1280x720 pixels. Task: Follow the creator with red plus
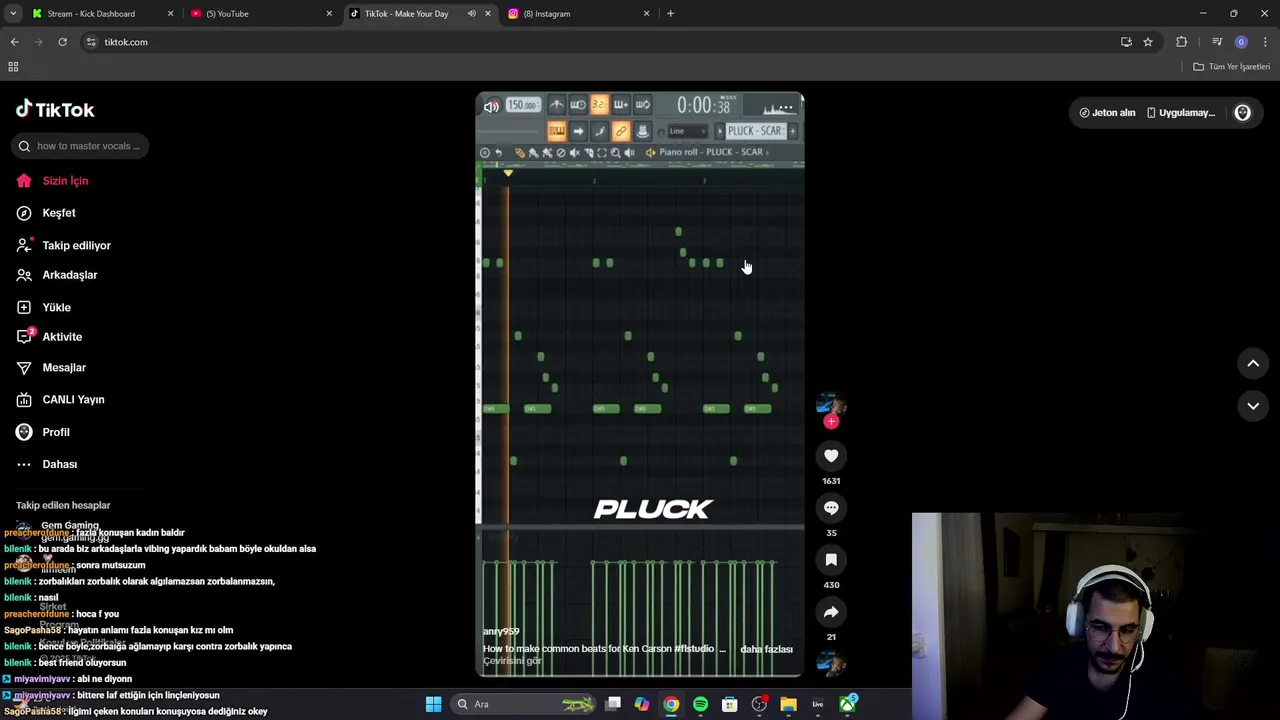(831, 422)
